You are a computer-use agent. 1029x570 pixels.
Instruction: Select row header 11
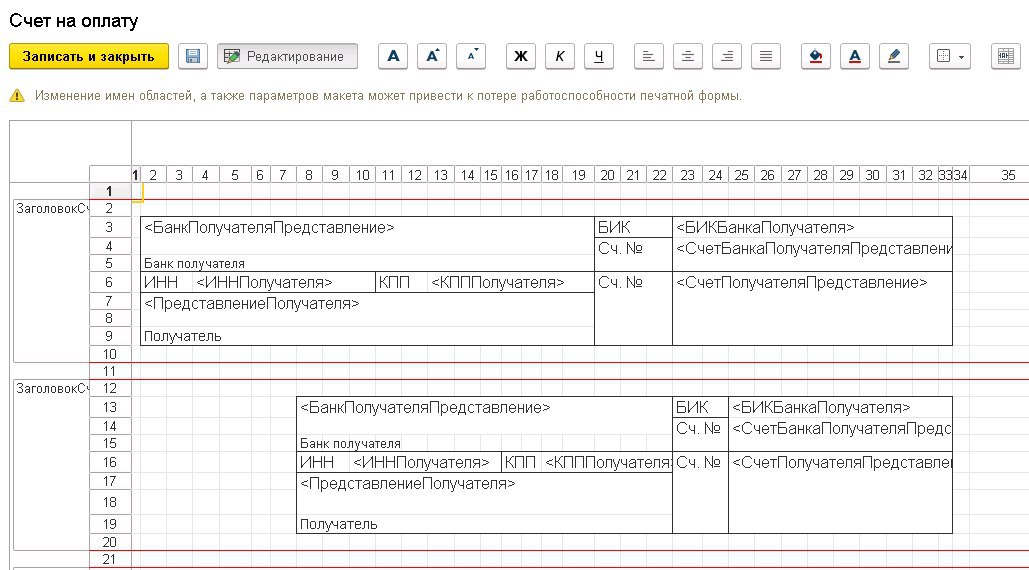click(110, 371)
